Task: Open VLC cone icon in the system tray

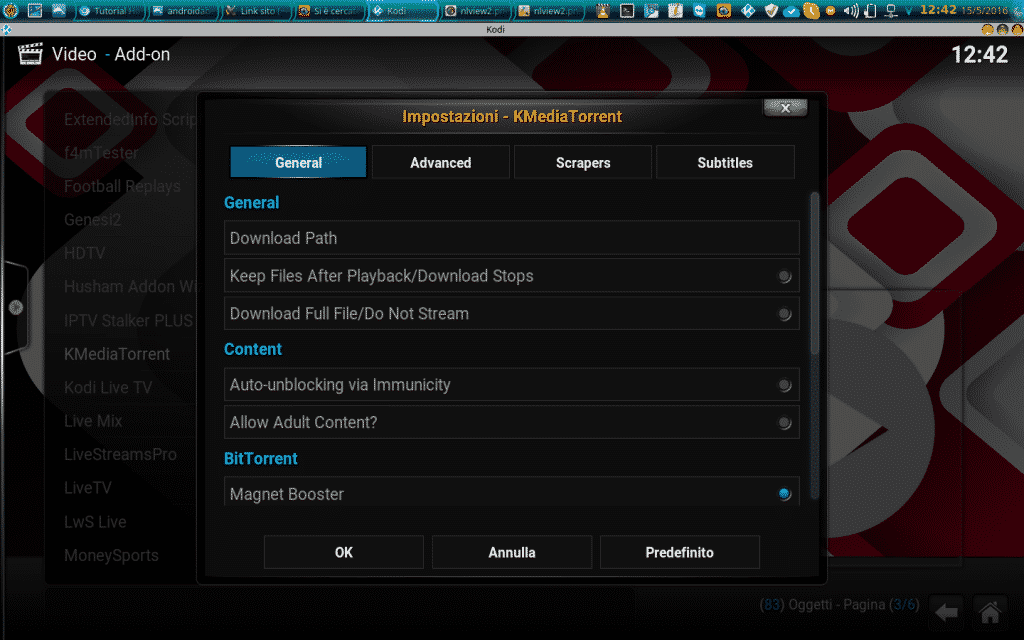Action: click(603, 10)
